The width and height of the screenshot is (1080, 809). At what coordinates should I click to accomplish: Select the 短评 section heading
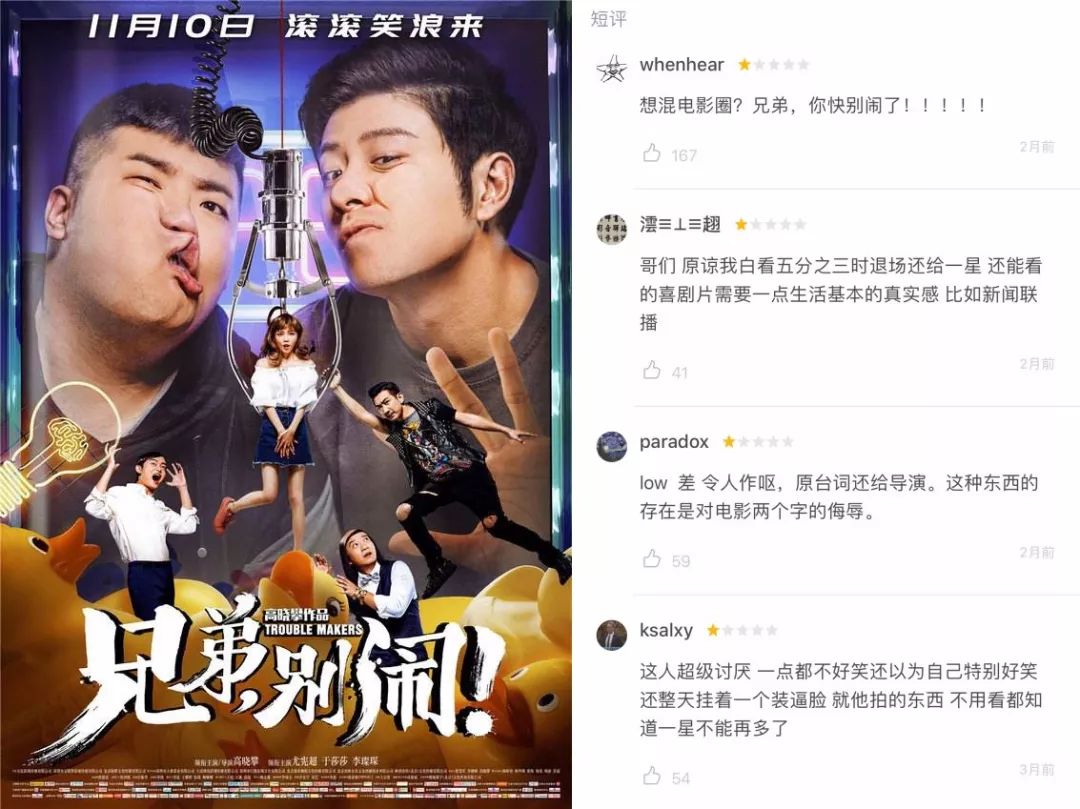pos(609,19)
